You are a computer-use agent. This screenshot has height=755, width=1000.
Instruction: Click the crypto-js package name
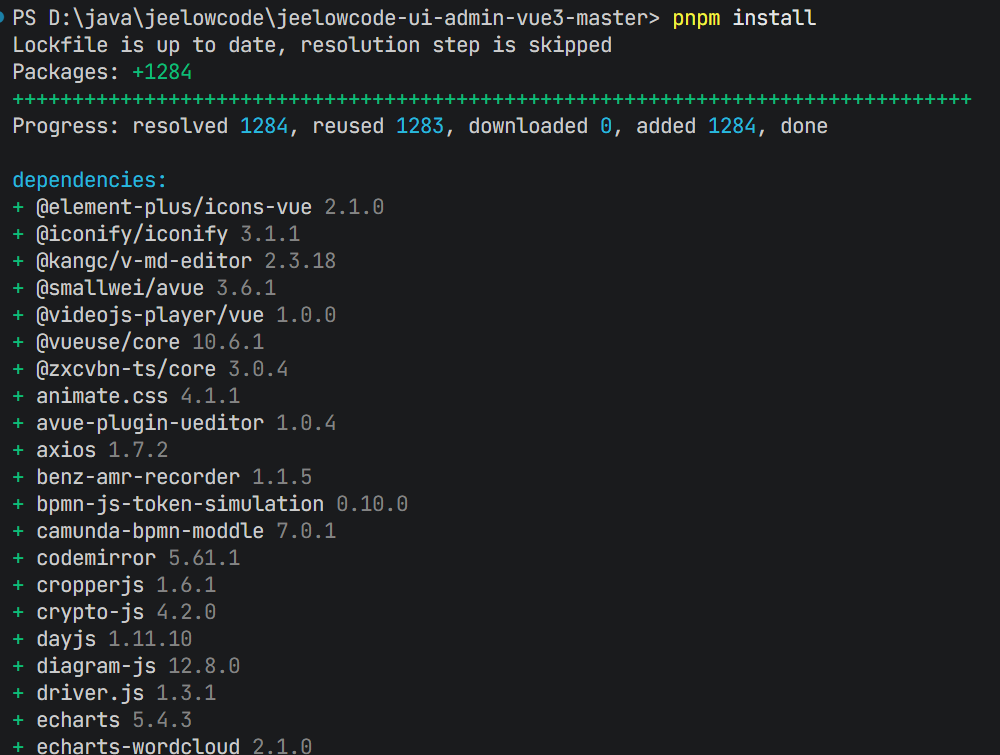[x=90, y=612]
